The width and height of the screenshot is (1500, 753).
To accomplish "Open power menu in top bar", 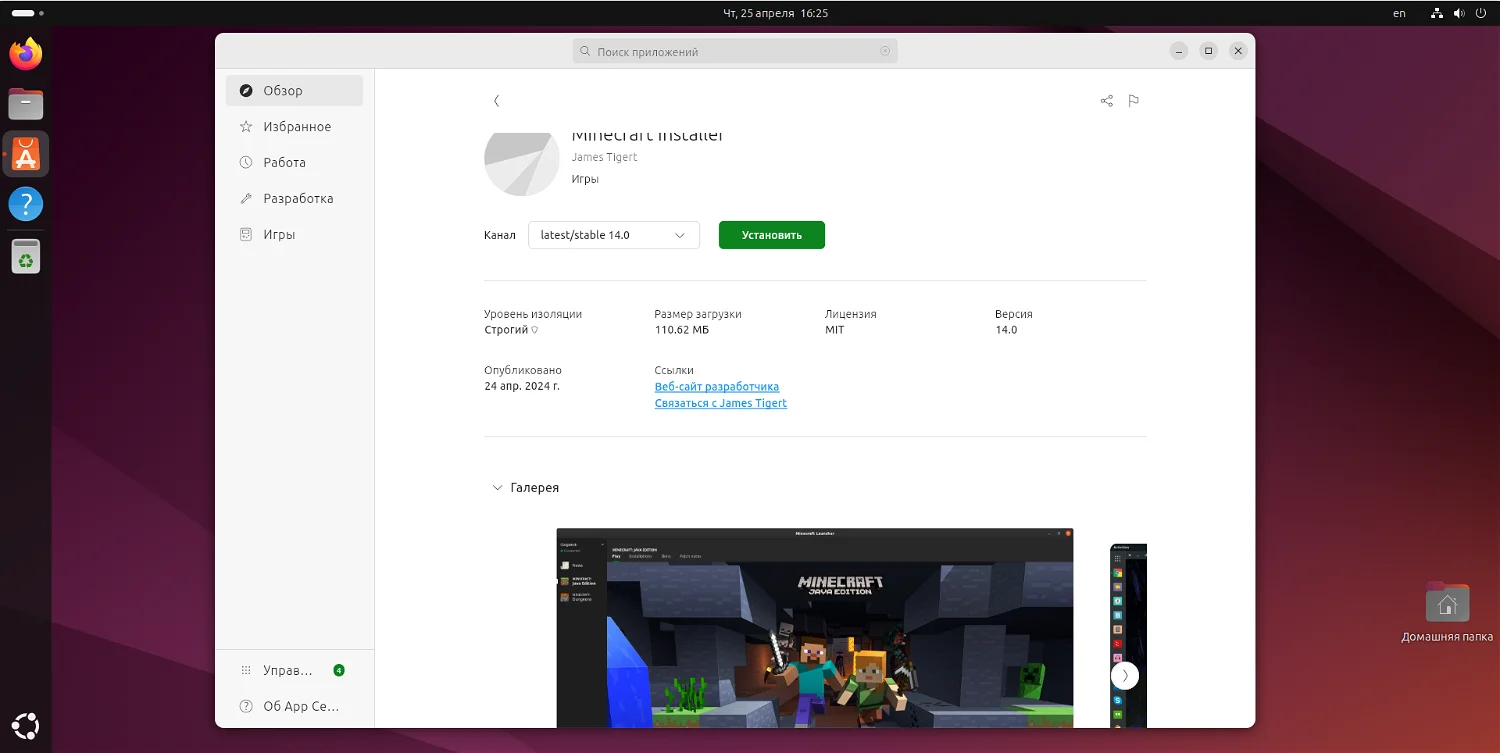I will 1481,13.
